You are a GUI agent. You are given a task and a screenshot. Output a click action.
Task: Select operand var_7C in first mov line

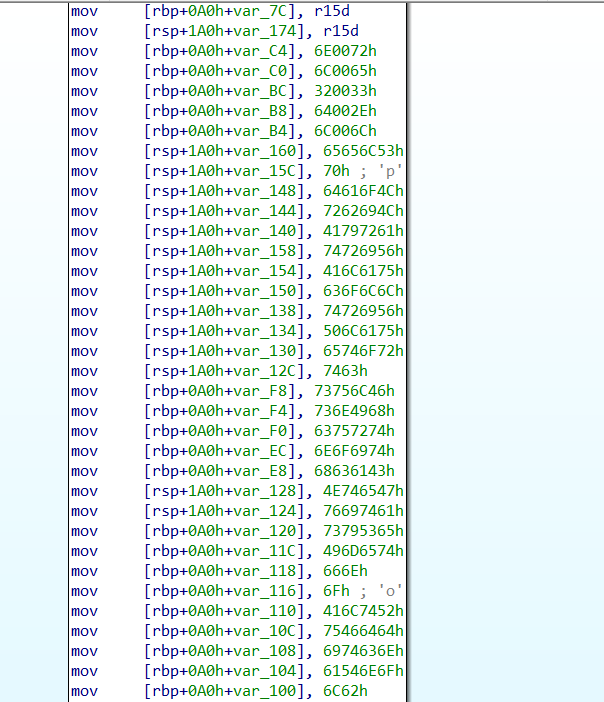click(260, 11)
